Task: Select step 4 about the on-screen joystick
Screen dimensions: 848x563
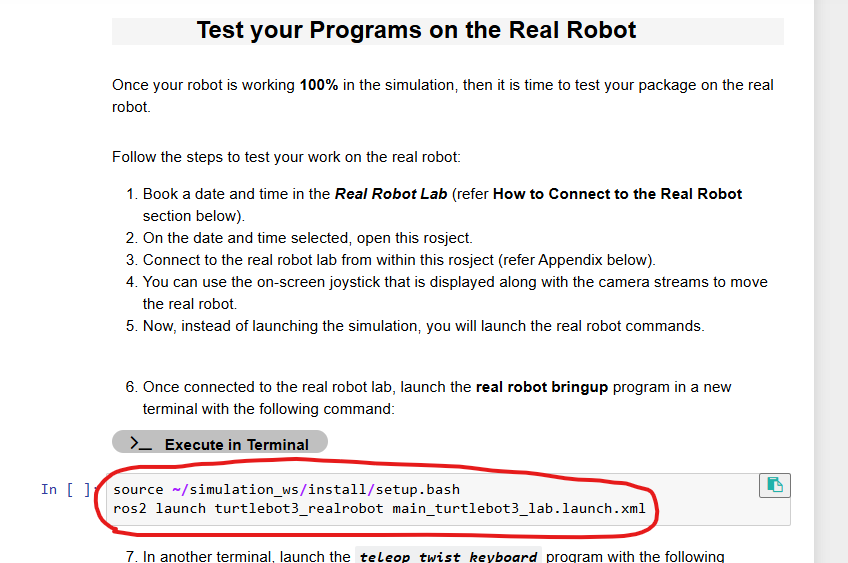Action: point(455,282)
